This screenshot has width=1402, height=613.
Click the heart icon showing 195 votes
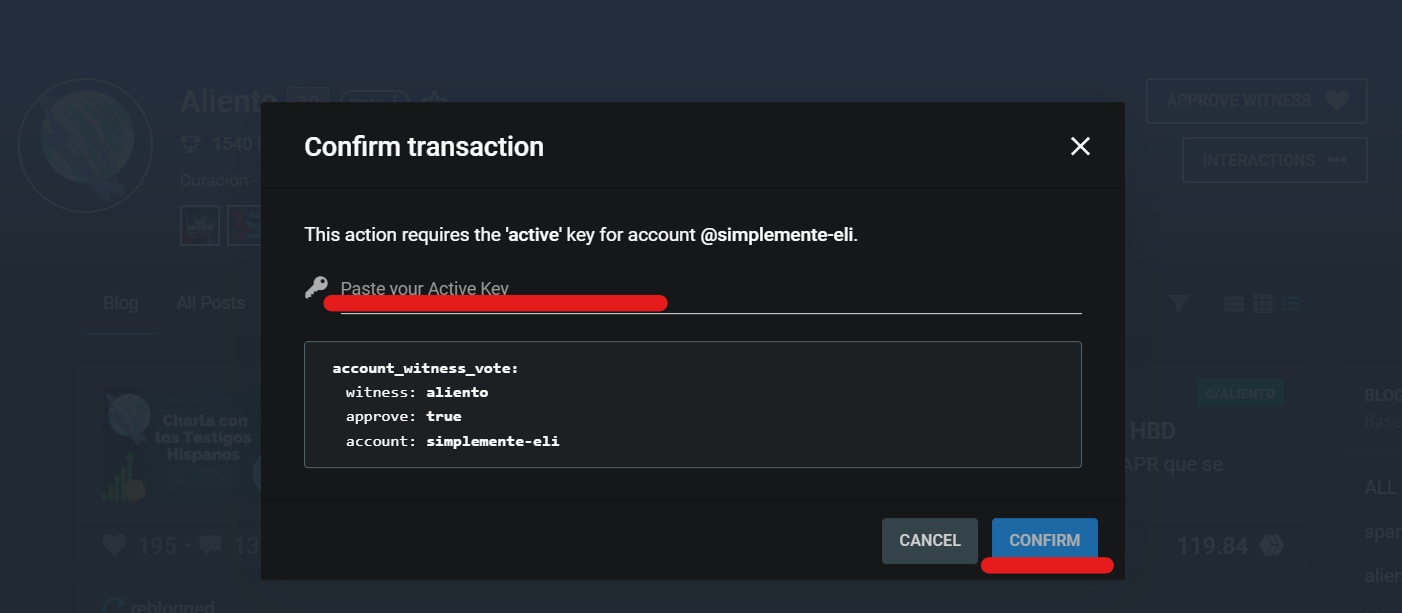pos(116,546)
